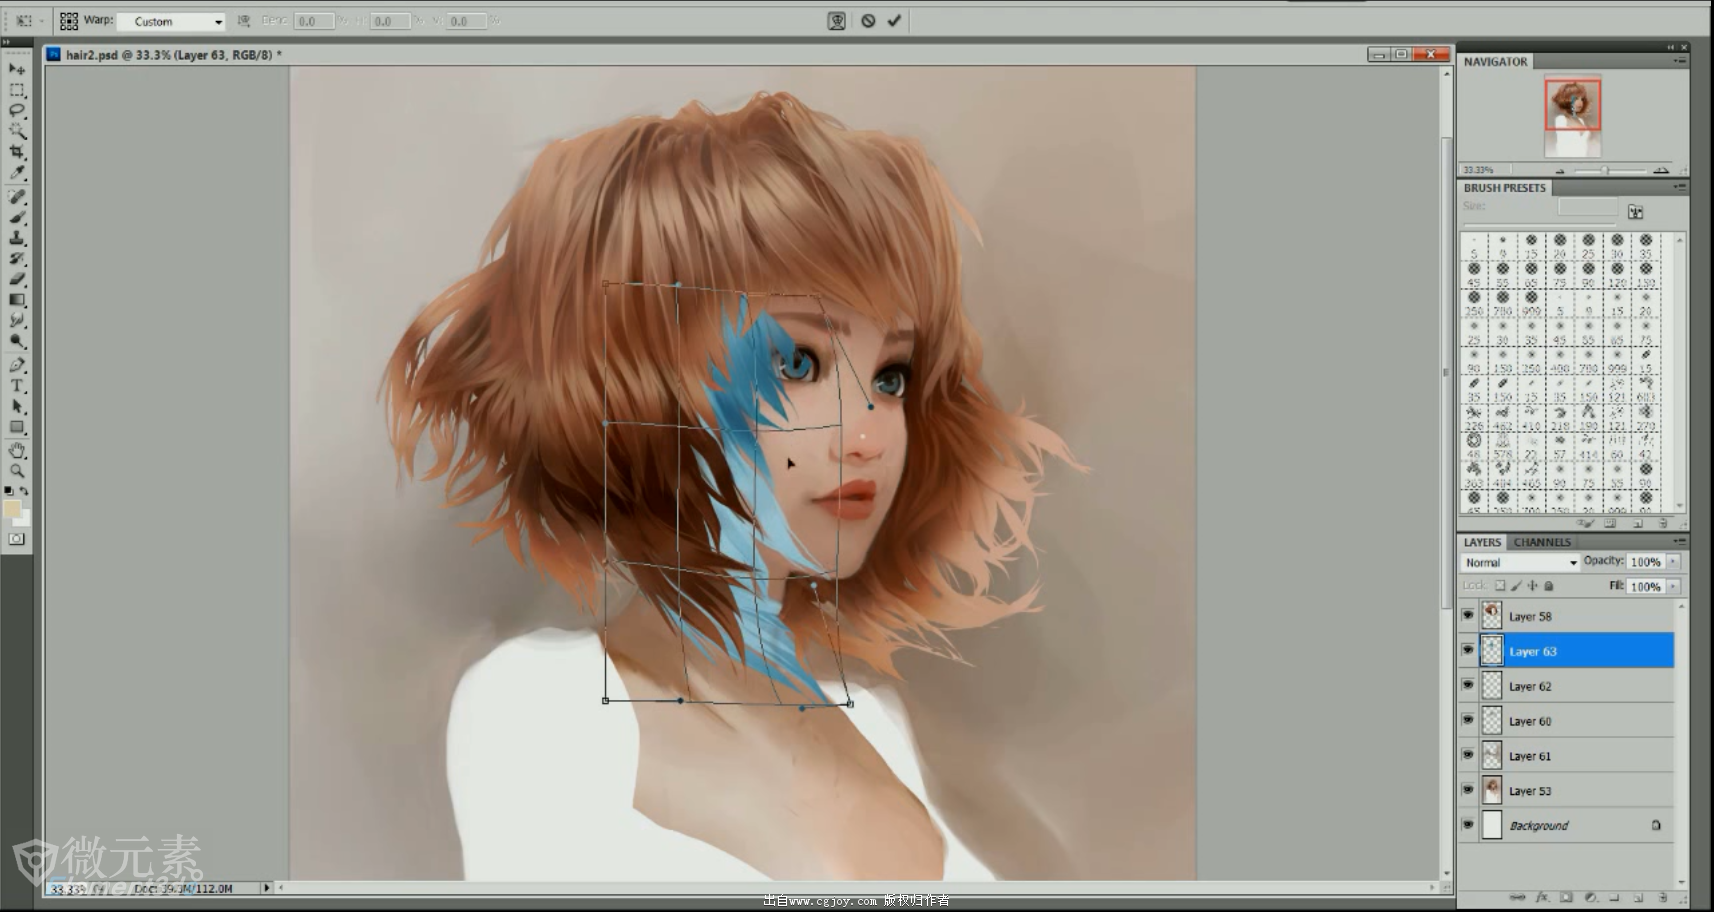Screen dimensions: 1714x912
Task: Open the Navigator panel menu
Action: click(1679, 61)
